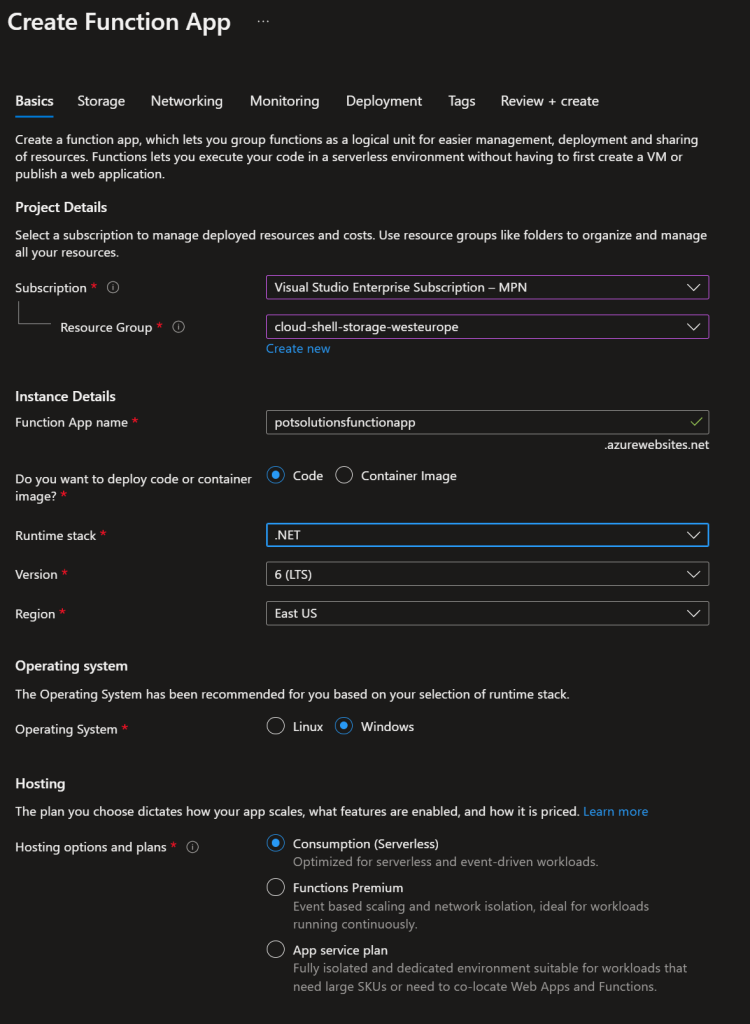Switch to the Storage tab
Image resolution: width=750 pixels, height=1024 pixels.
(101, 101)
